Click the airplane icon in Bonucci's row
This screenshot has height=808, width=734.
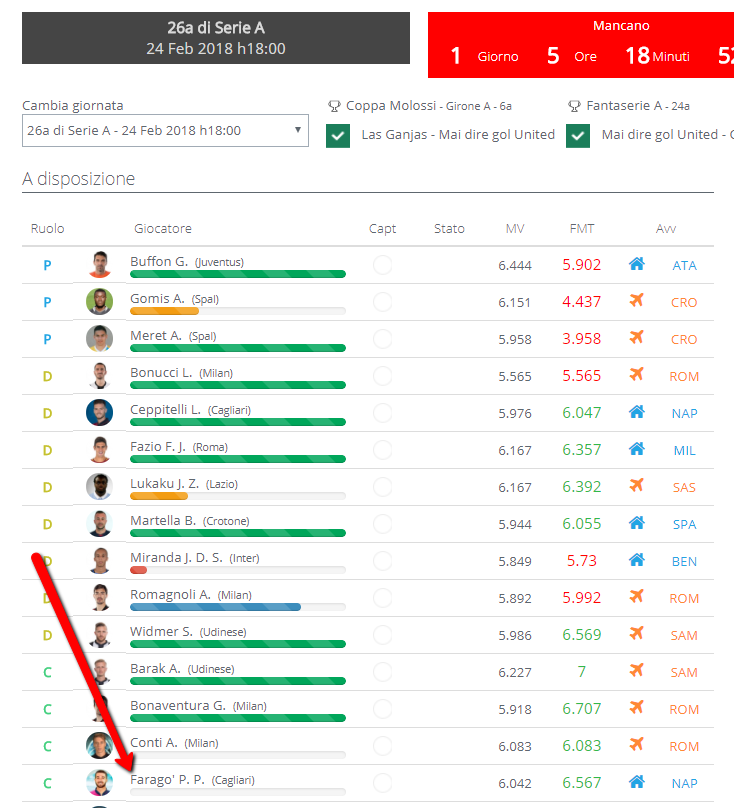[636, 375]
